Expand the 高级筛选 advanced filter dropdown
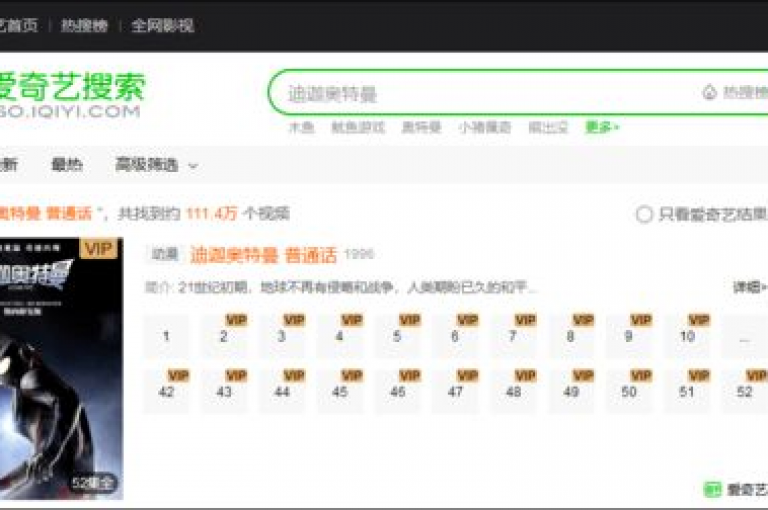 tap(156, 165)
